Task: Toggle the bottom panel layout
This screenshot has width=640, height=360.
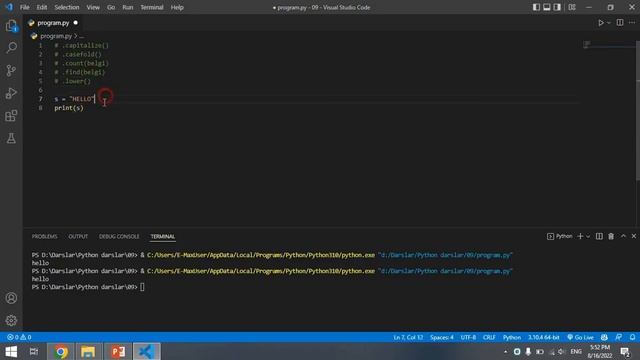Action: point(547,7)
